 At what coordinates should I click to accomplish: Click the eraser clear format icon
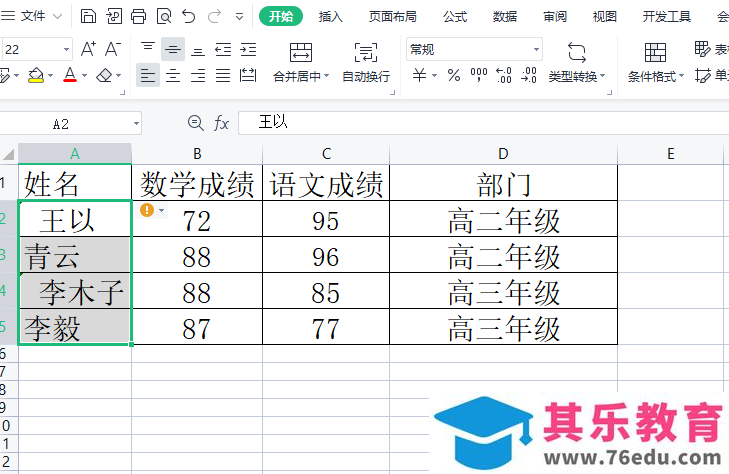(104, 75)
